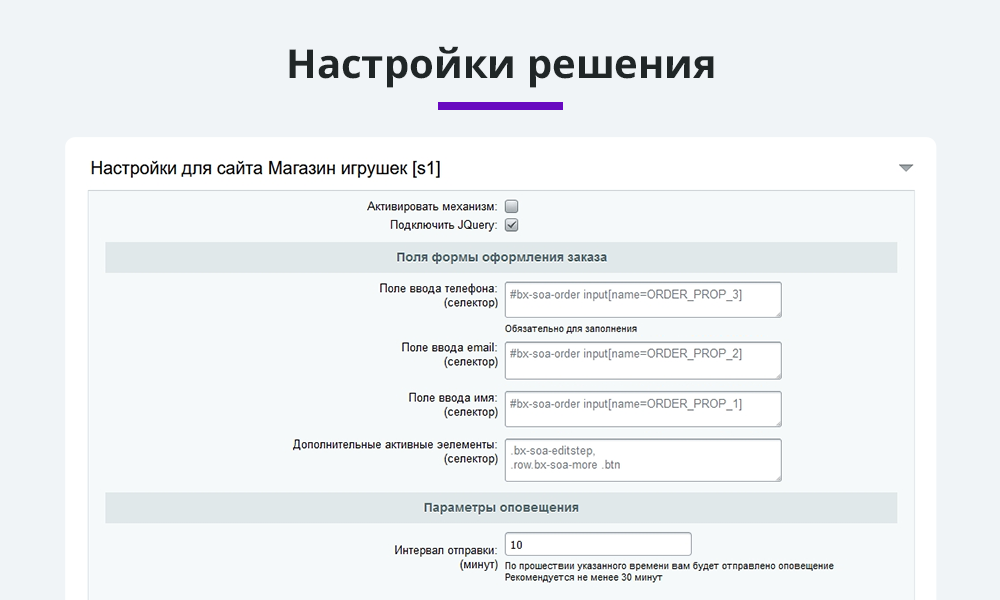Select the email selector field with ORDER_PROP_2

642,360
